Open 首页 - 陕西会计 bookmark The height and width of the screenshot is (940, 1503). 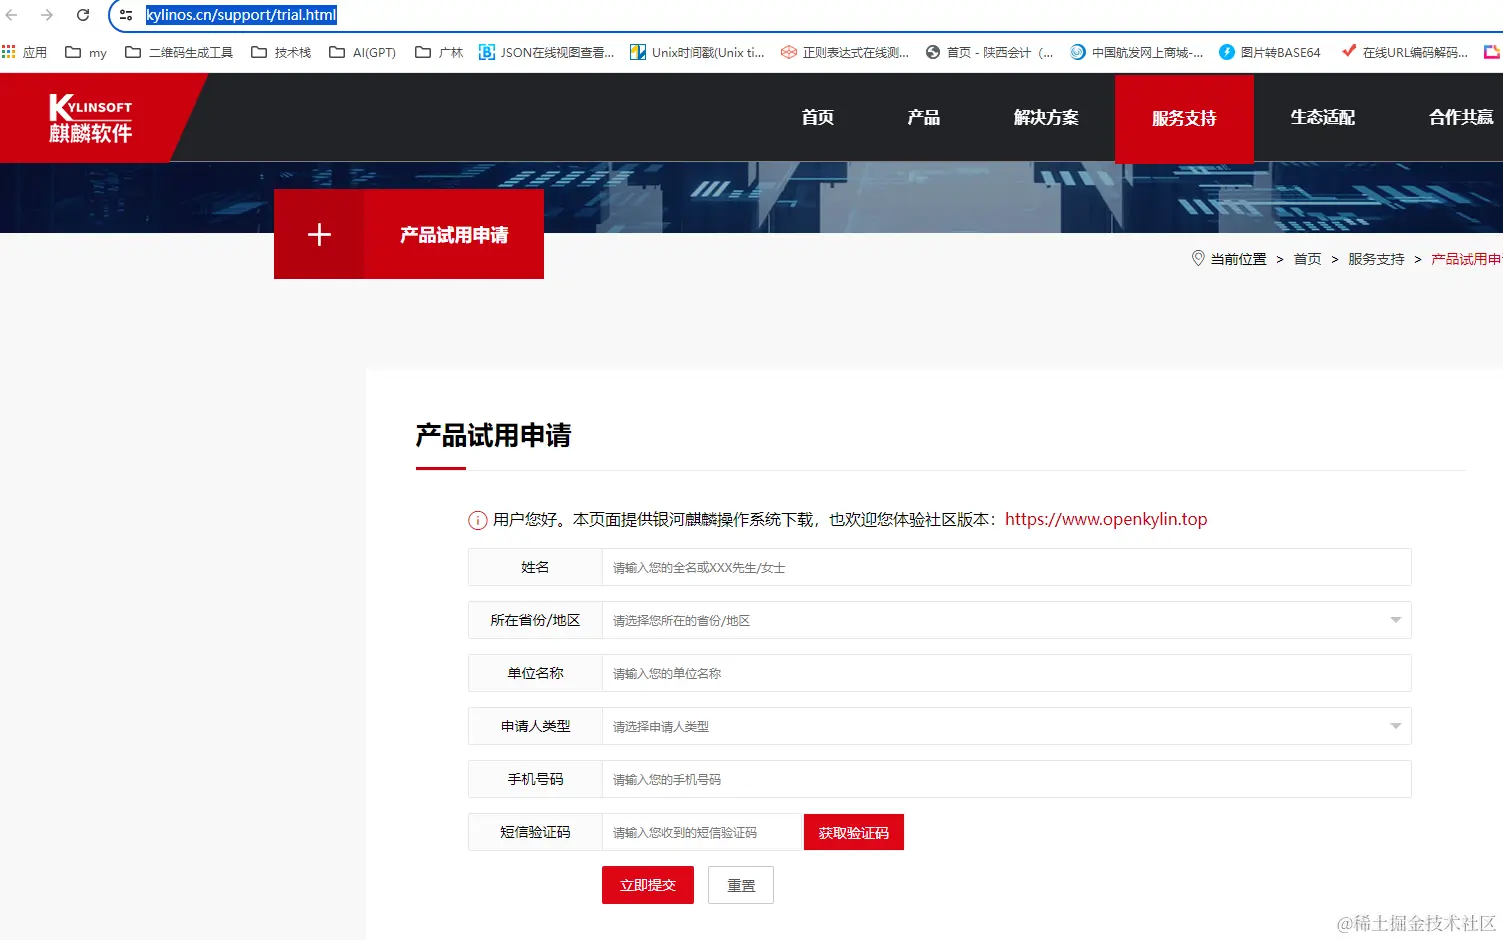pyautogui.click(x=989, y=52)
